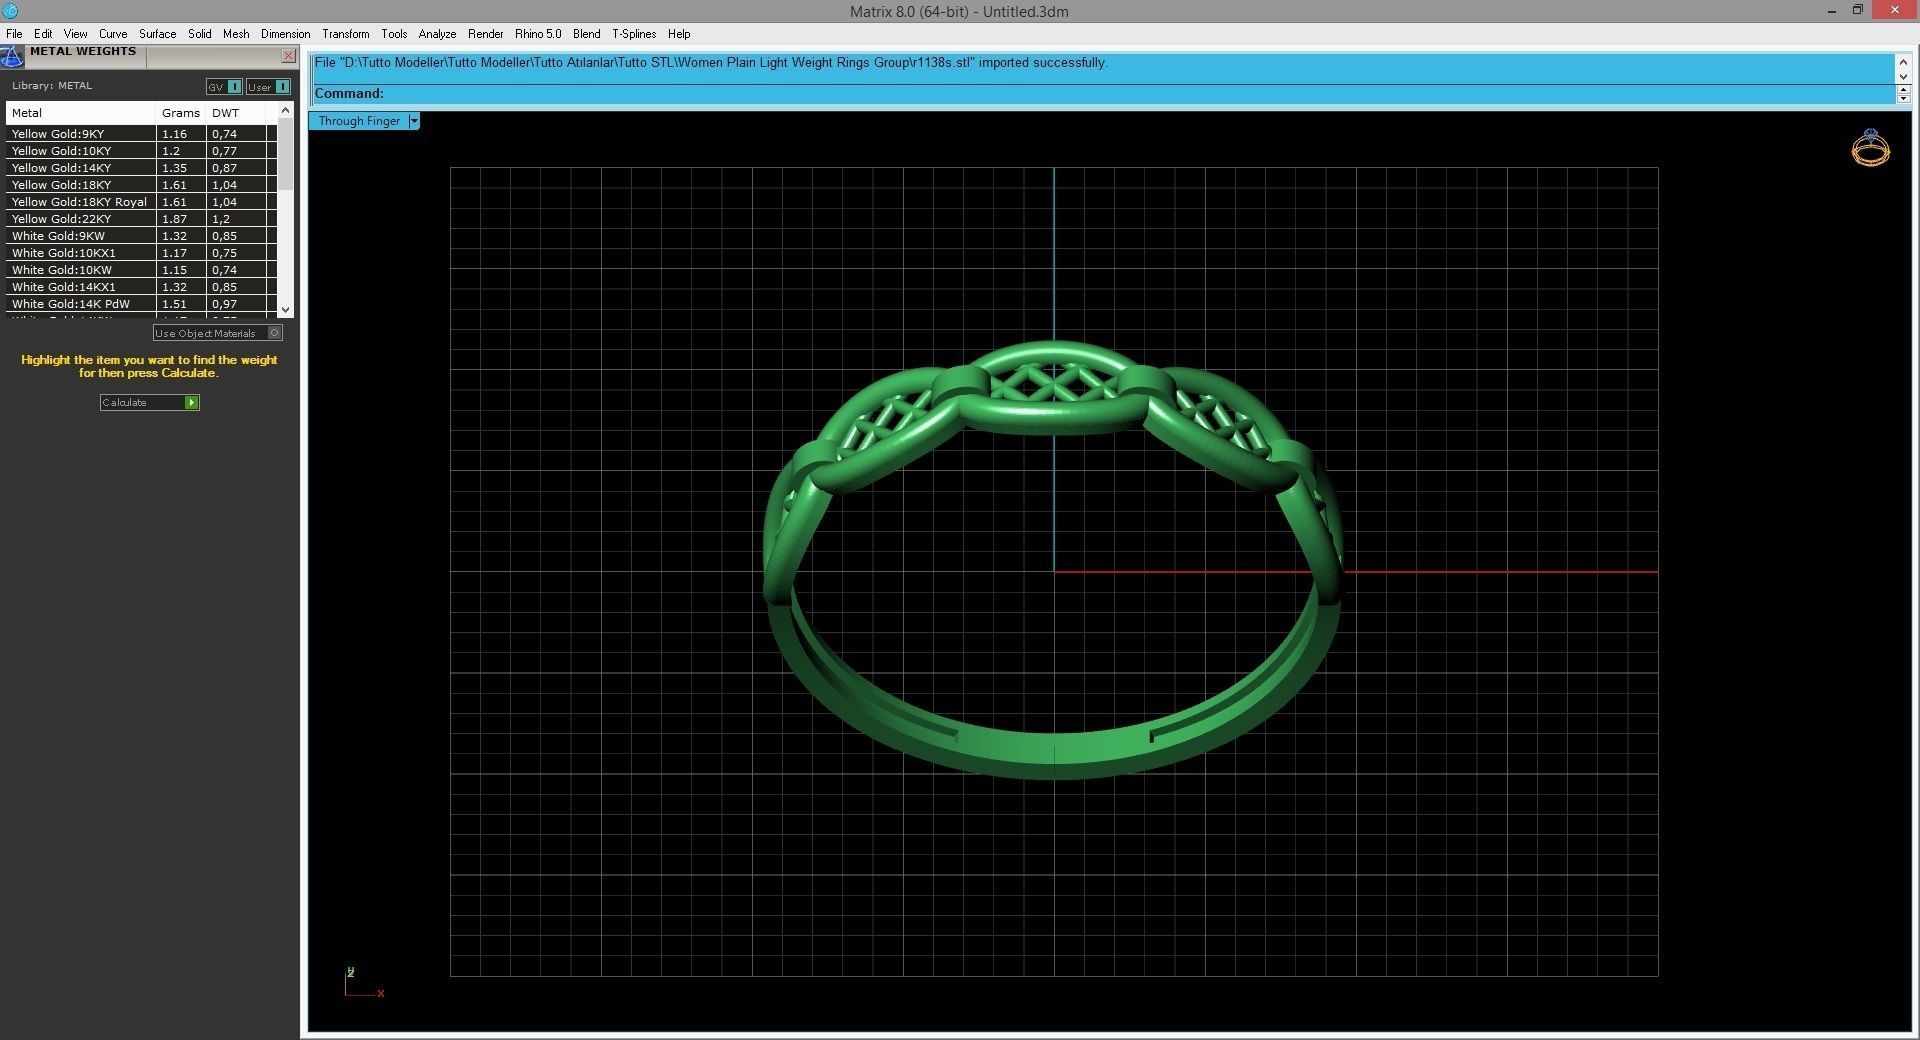
Task: Click the ring view icon in viewport corner
Action: [x=1870, y=148]
